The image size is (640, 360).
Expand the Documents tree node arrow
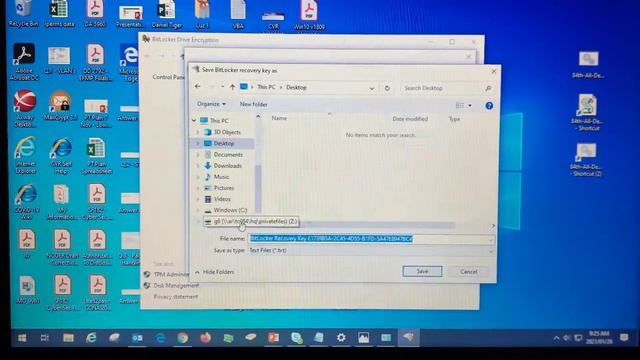pyautogui.click(x=198, y=155)
